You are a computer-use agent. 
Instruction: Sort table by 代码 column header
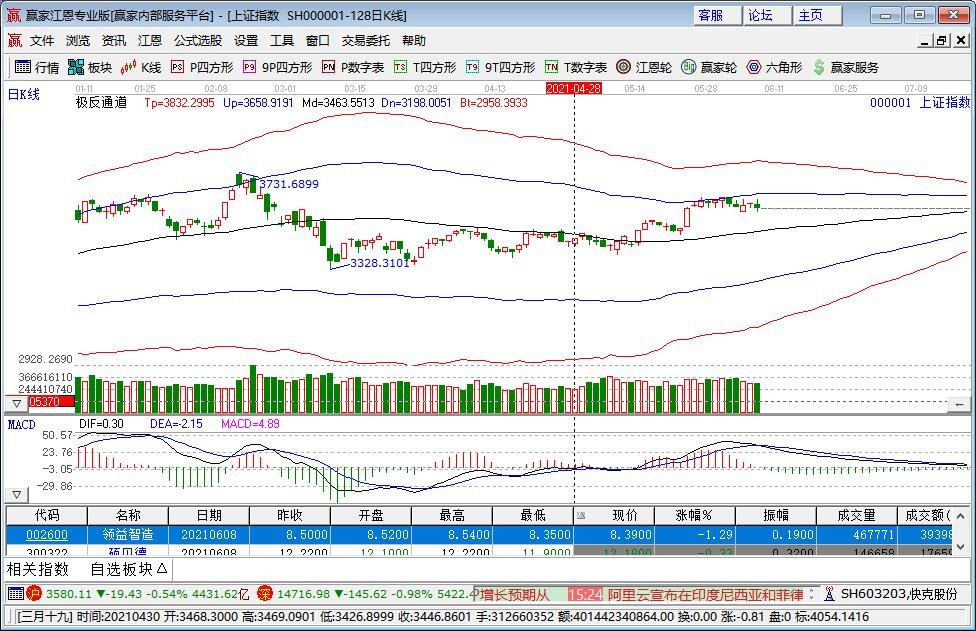[47, 515]
